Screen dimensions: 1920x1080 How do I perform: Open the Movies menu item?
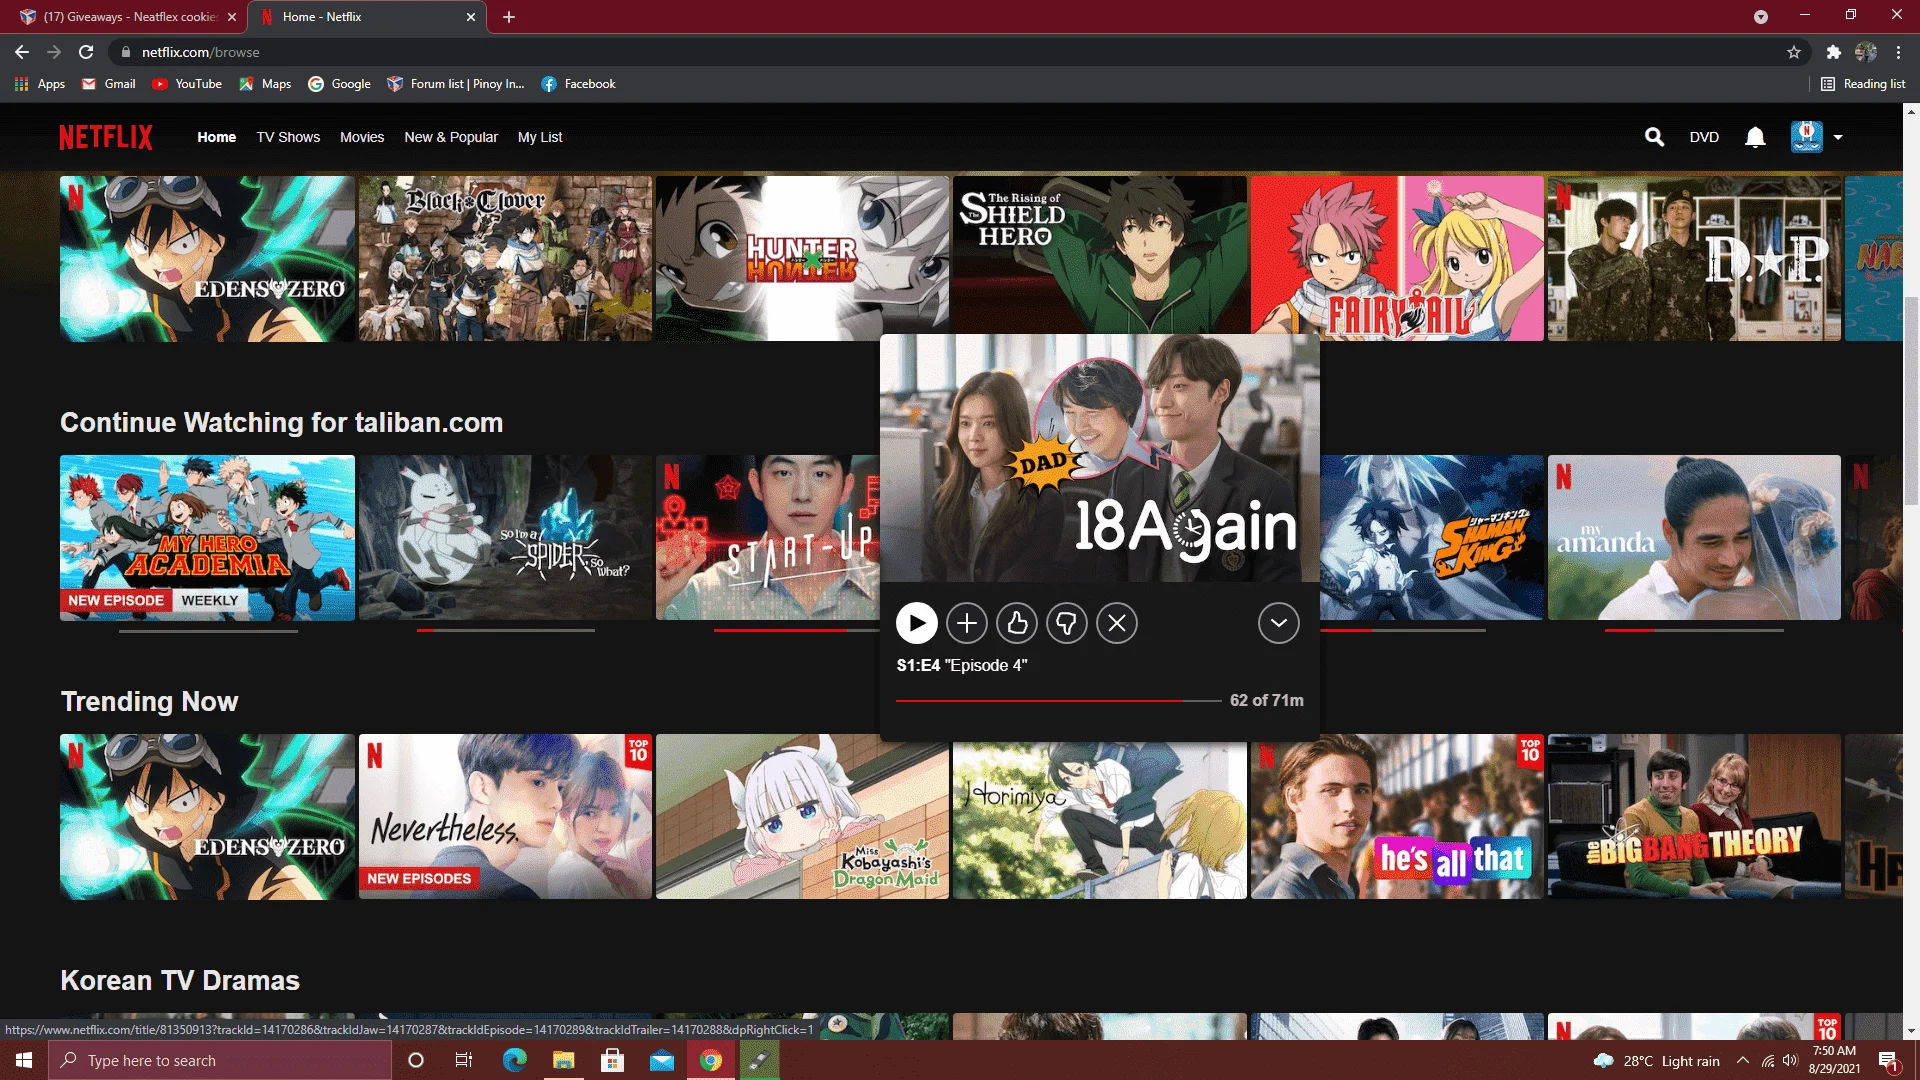point(362,137)
